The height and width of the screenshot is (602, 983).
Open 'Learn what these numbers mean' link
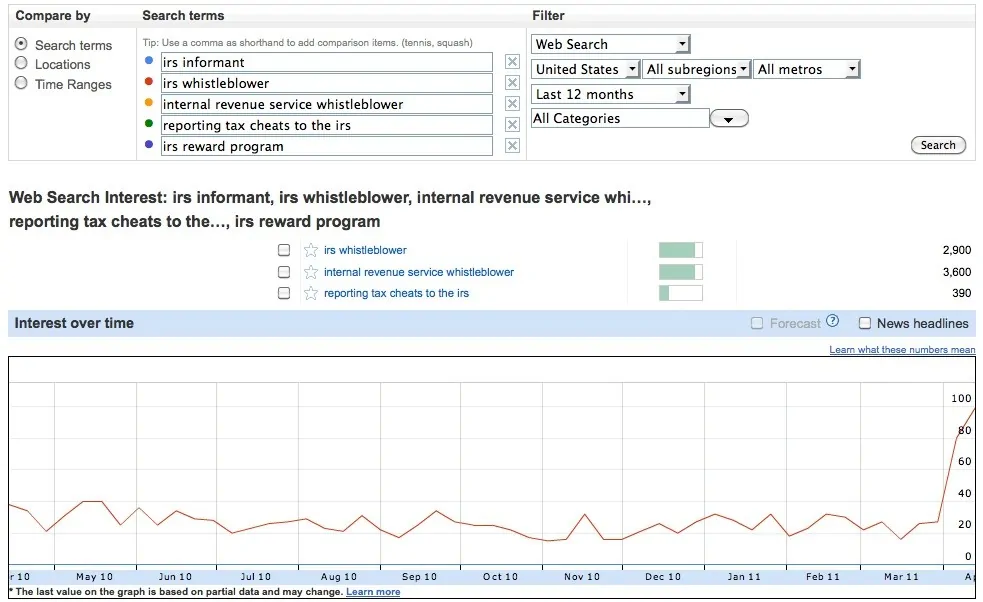pyautogui.click(x=902, y=349)
